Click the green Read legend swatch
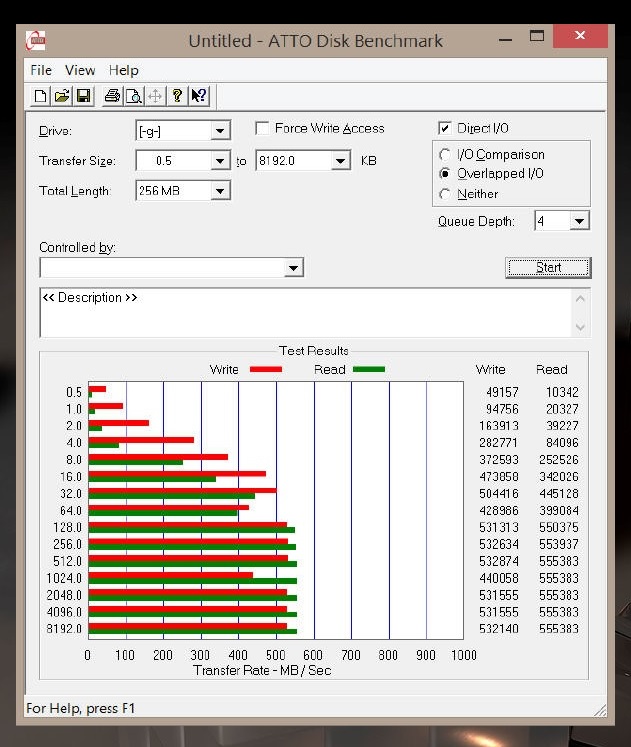Screen dimensions: 631x747 (x=369, y=369)
